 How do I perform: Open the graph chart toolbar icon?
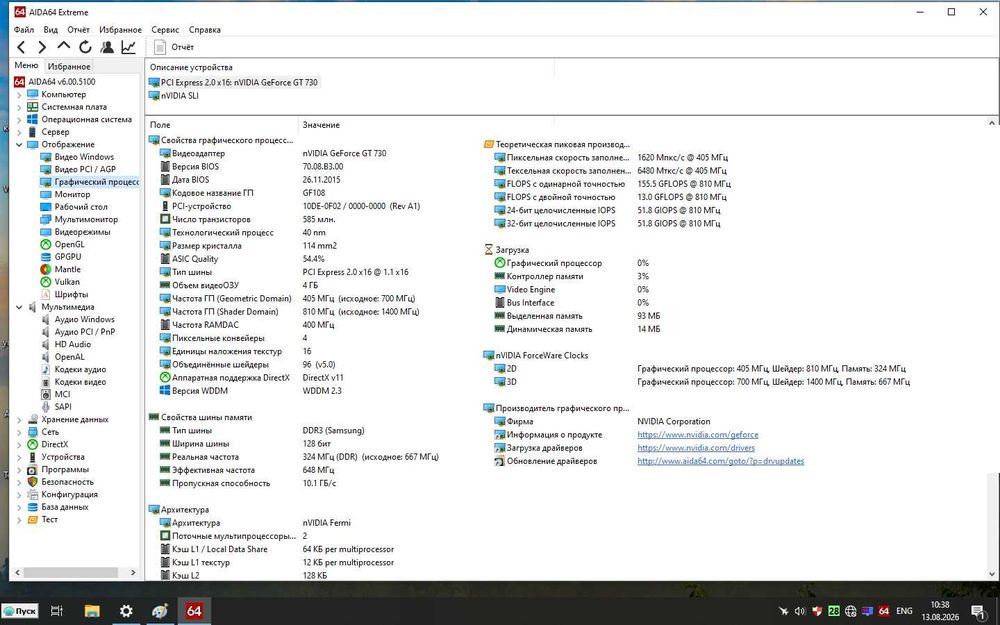click(x=129, y=47)
